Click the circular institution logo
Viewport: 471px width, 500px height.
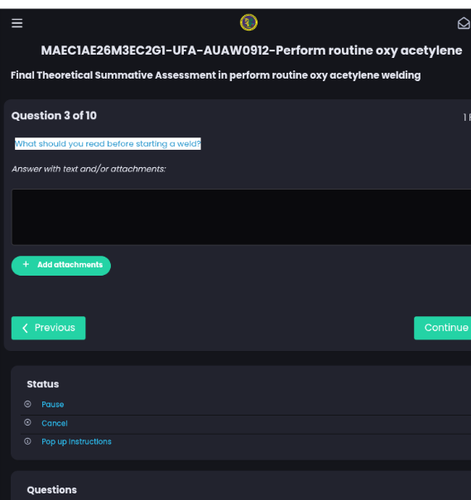click(249, 22)
